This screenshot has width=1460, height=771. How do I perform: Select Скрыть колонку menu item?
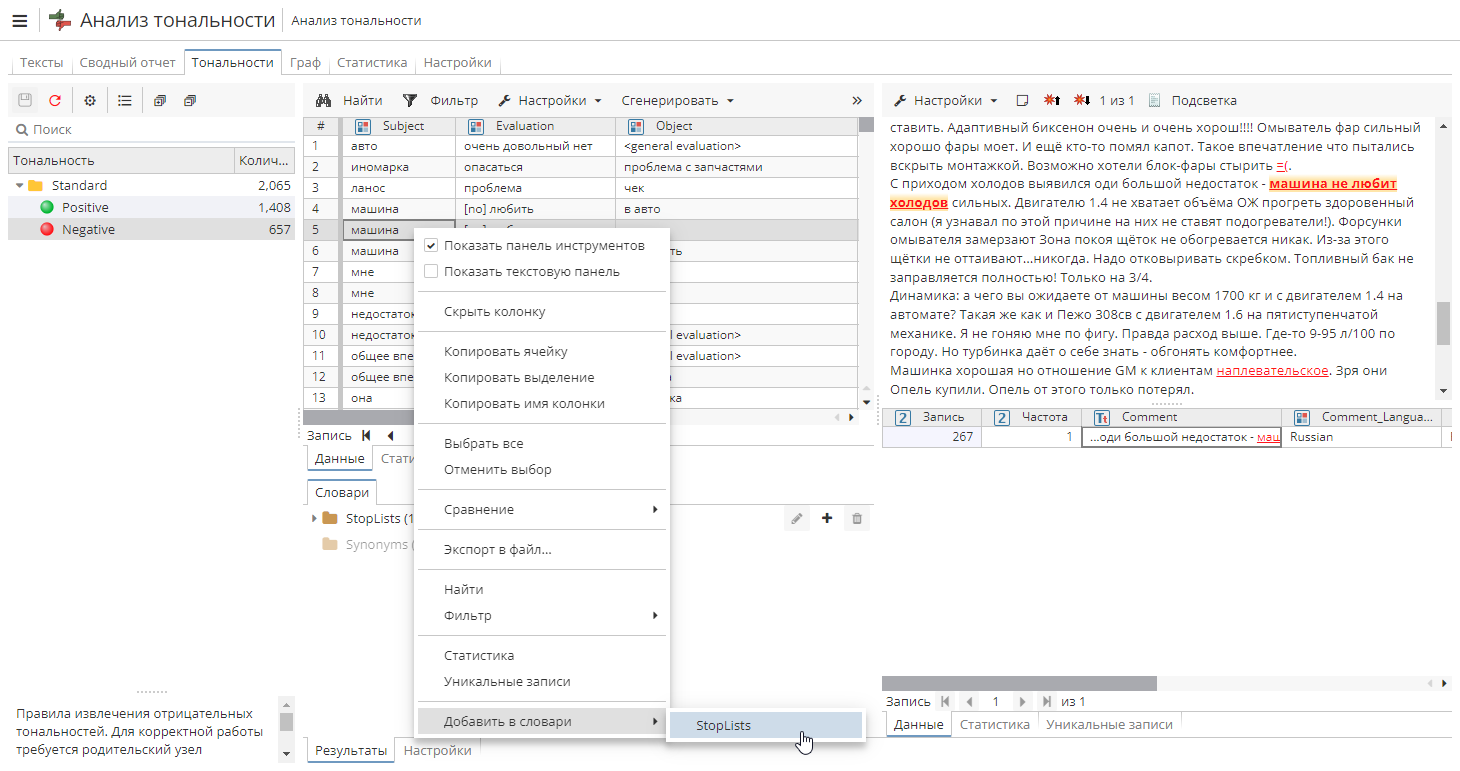click(541, 311)
